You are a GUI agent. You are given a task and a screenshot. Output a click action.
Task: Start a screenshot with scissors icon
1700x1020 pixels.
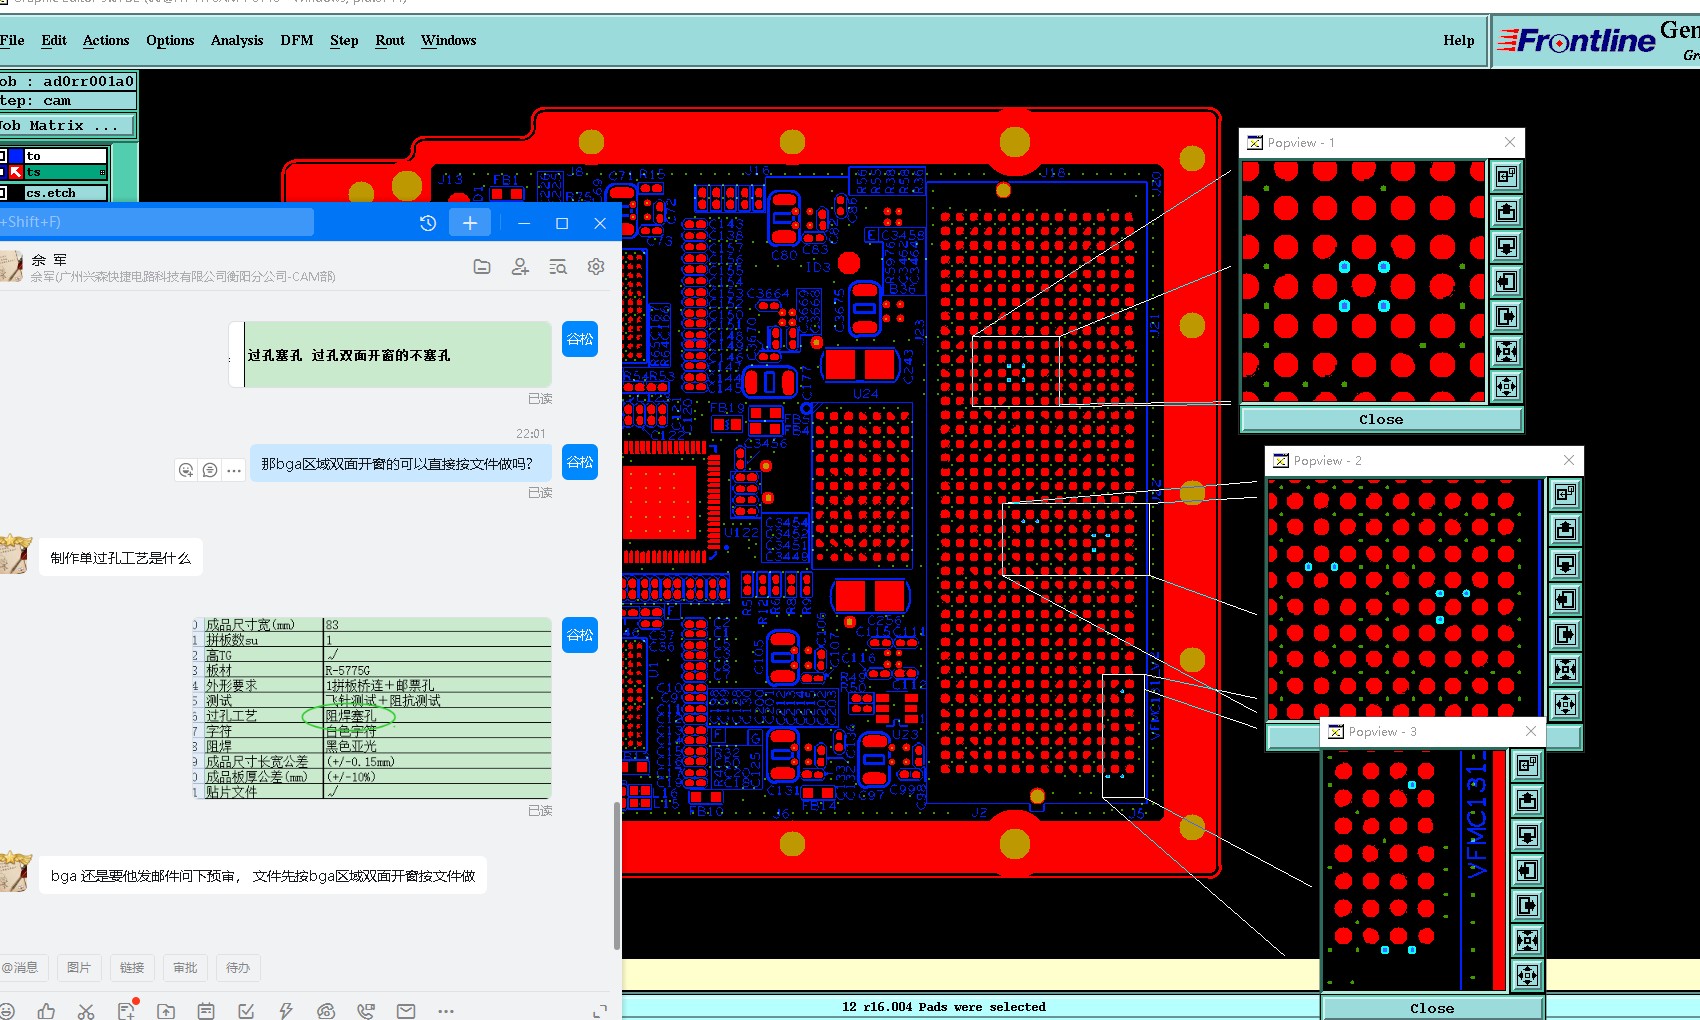click(86, 1011)
